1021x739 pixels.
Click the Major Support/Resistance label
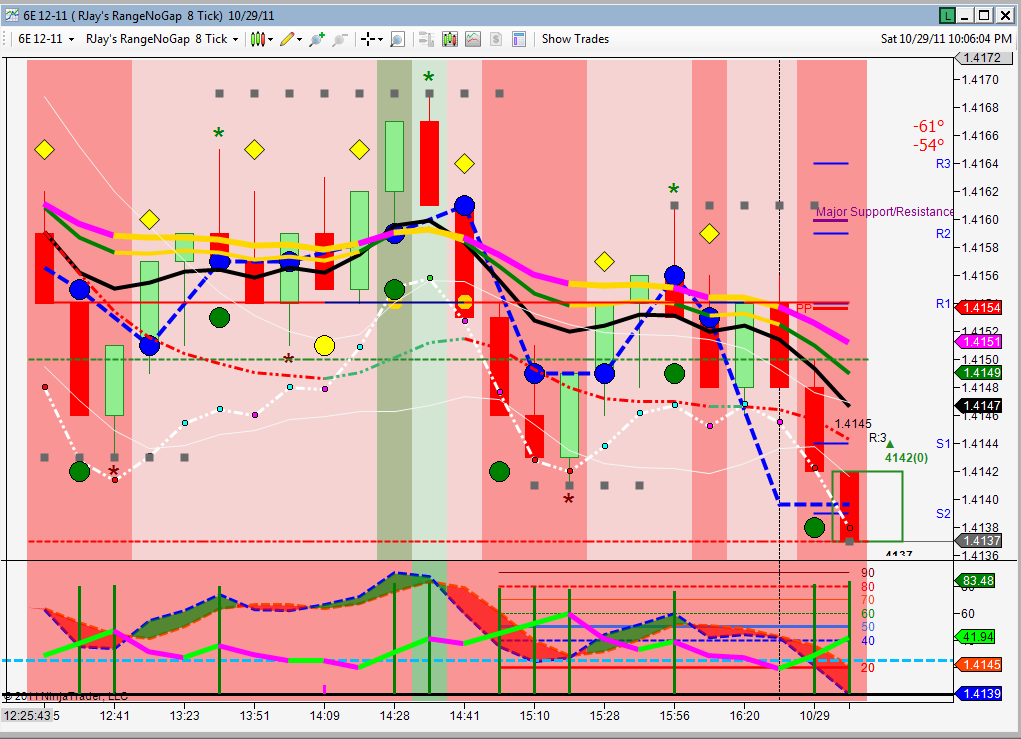click(884, 212)
